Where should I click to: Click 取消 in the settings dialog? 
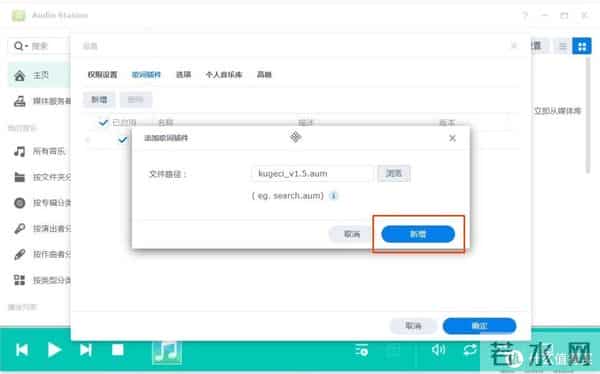point(413,326)
